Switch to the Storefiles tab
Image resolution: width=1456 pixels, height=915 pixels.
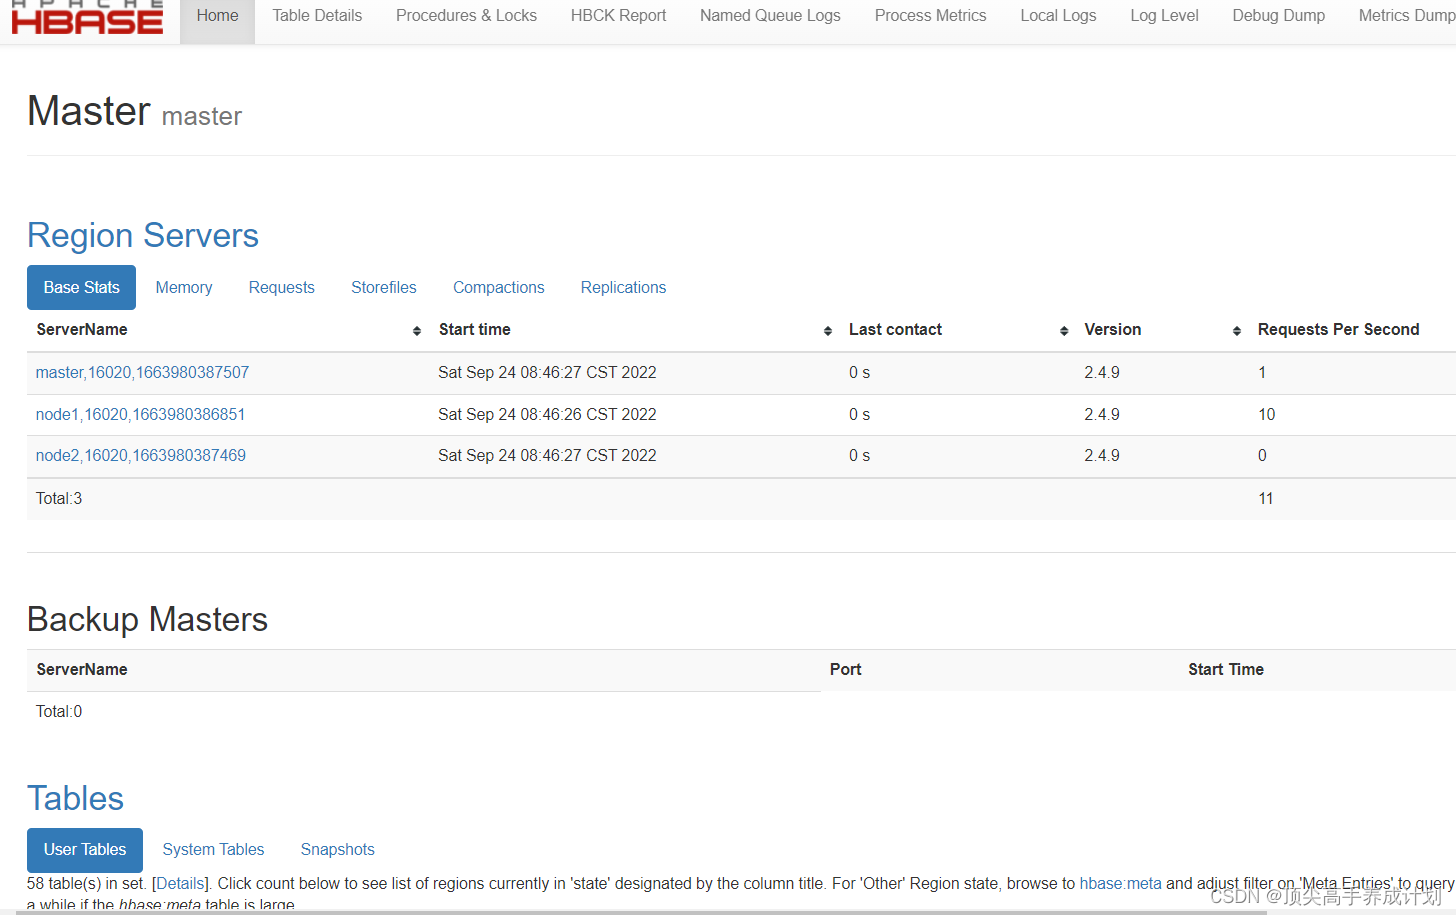click(384, 287)
